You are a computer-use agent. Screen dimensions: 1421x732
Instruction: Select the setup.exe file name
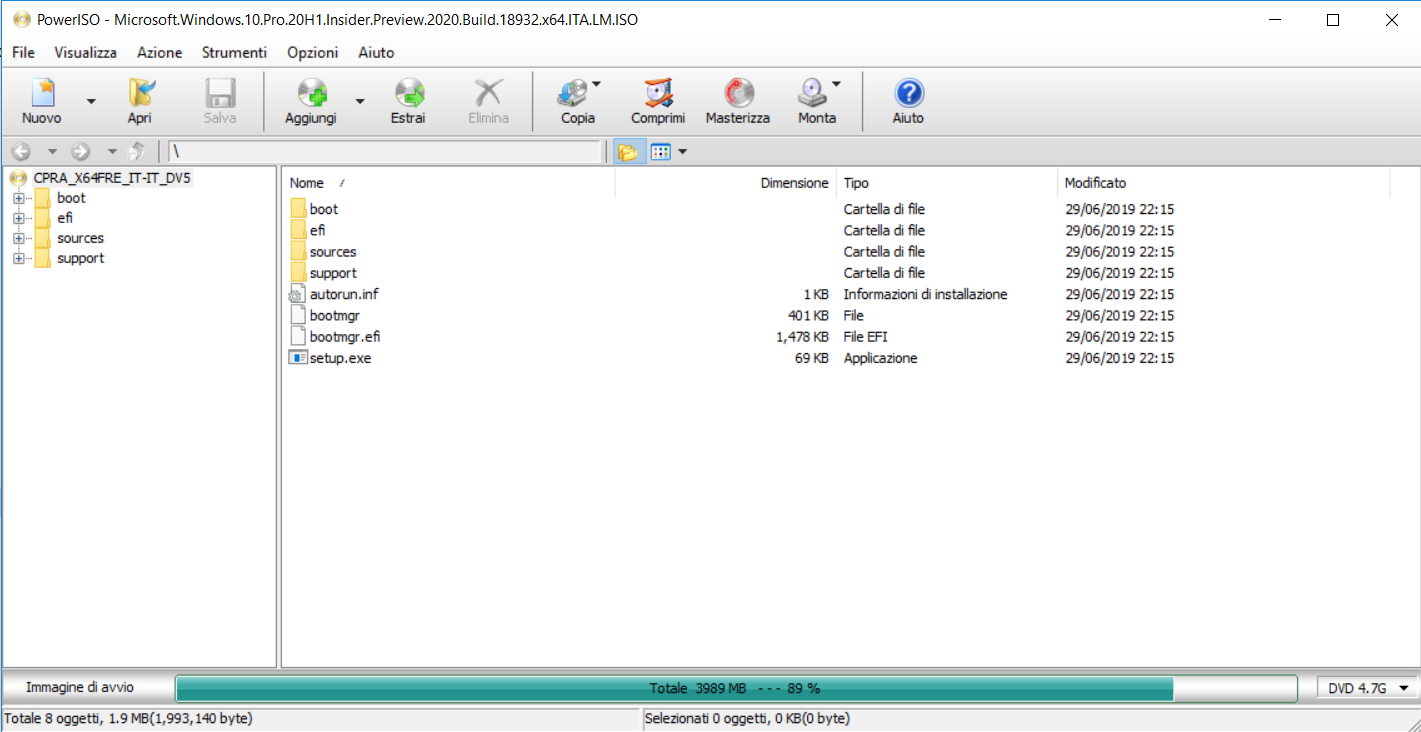click(x=340, y=358)
